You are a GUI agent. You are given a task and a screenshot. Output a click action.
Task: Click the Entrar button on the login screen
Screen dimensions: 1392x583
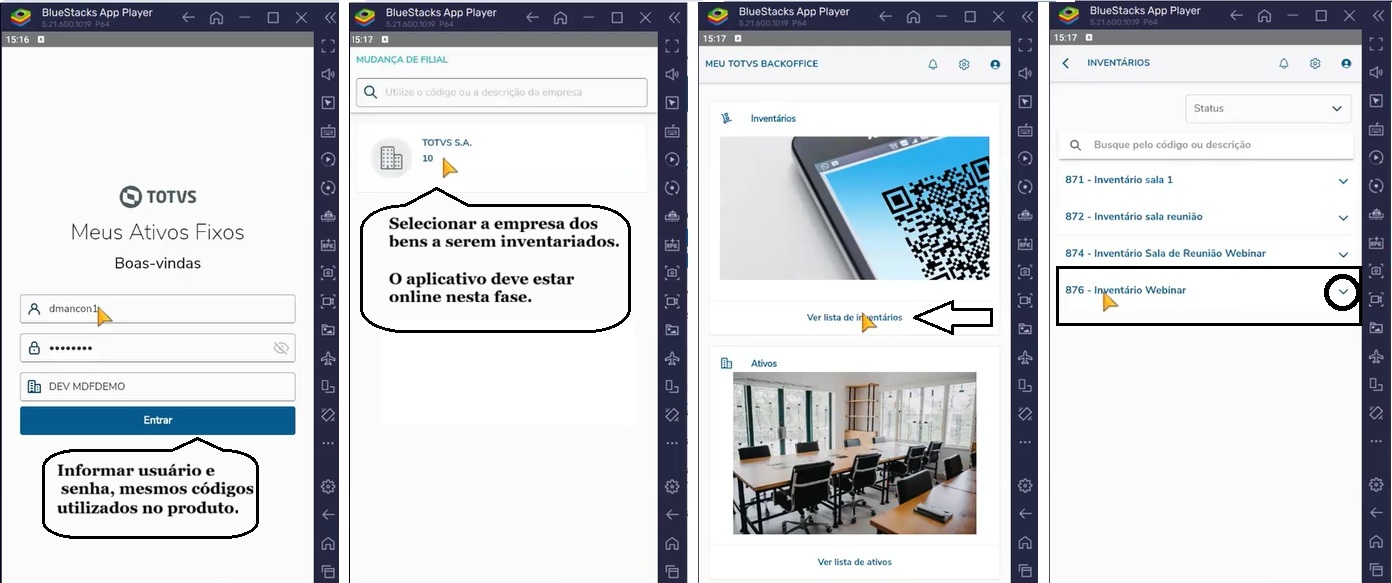click(157, 420)
